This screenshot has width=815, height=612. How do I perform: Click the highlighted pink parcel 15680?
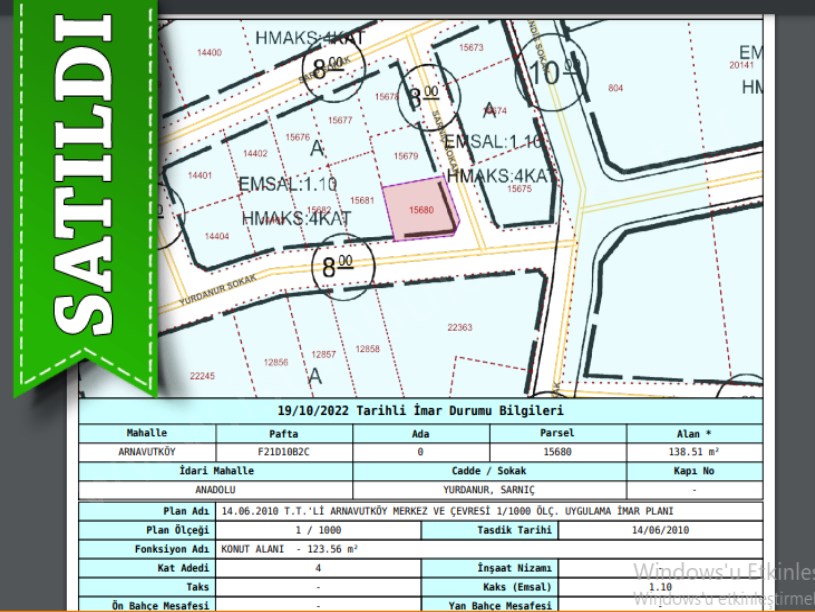pos(421,211)
